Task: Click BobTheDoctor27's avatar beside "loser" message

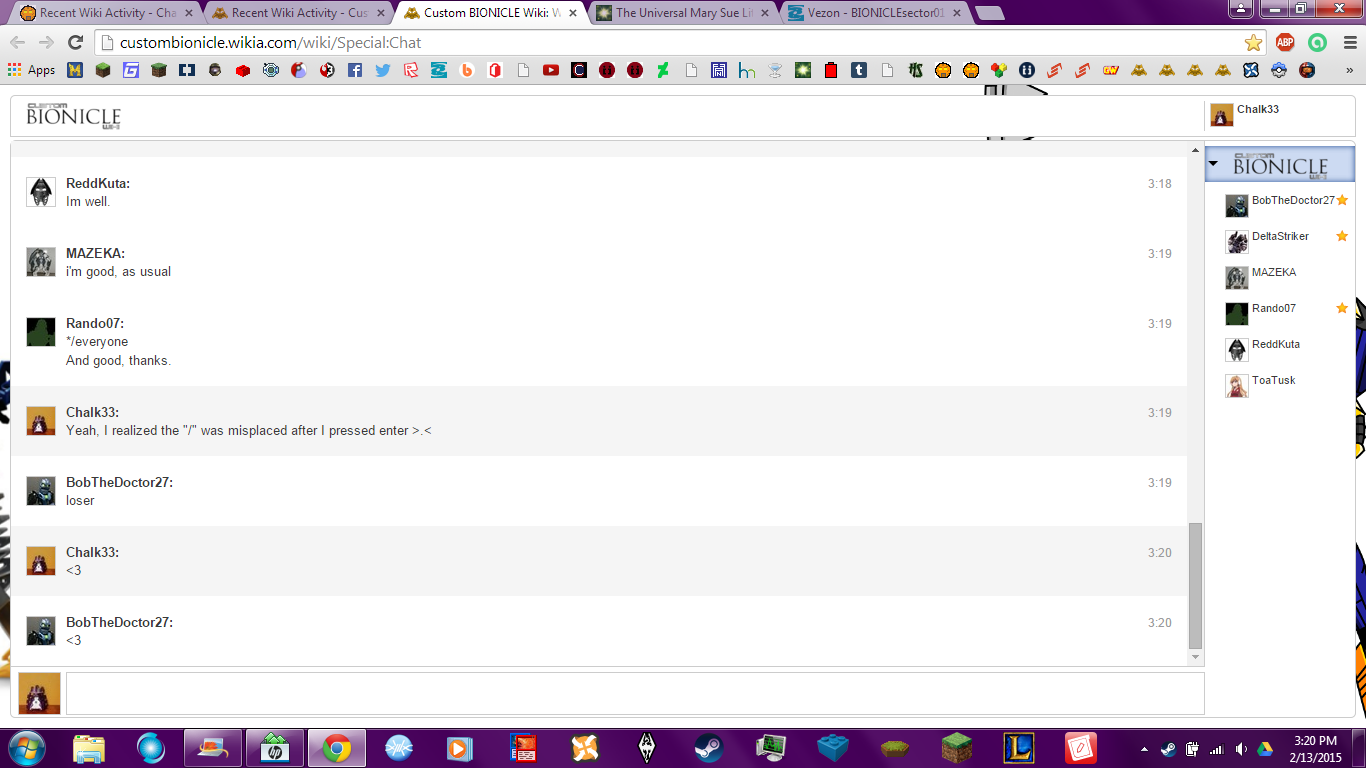Action: coord(41,491)
